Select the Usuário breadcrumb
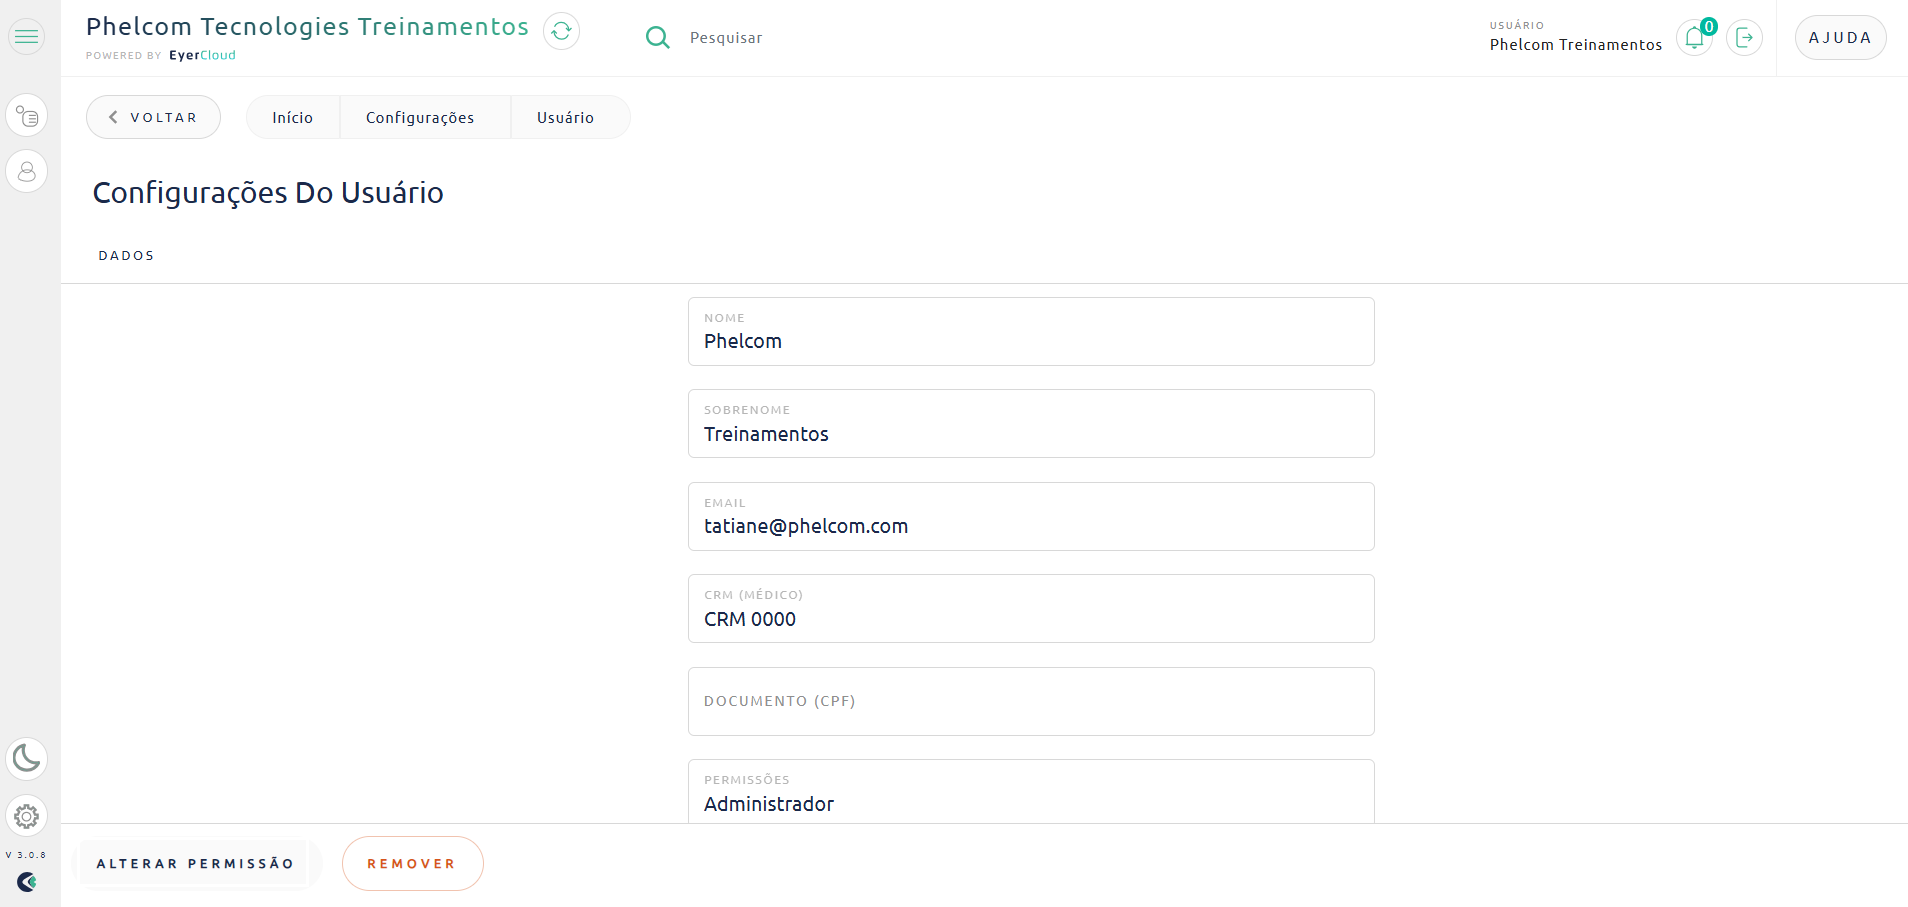 [565, 117]
